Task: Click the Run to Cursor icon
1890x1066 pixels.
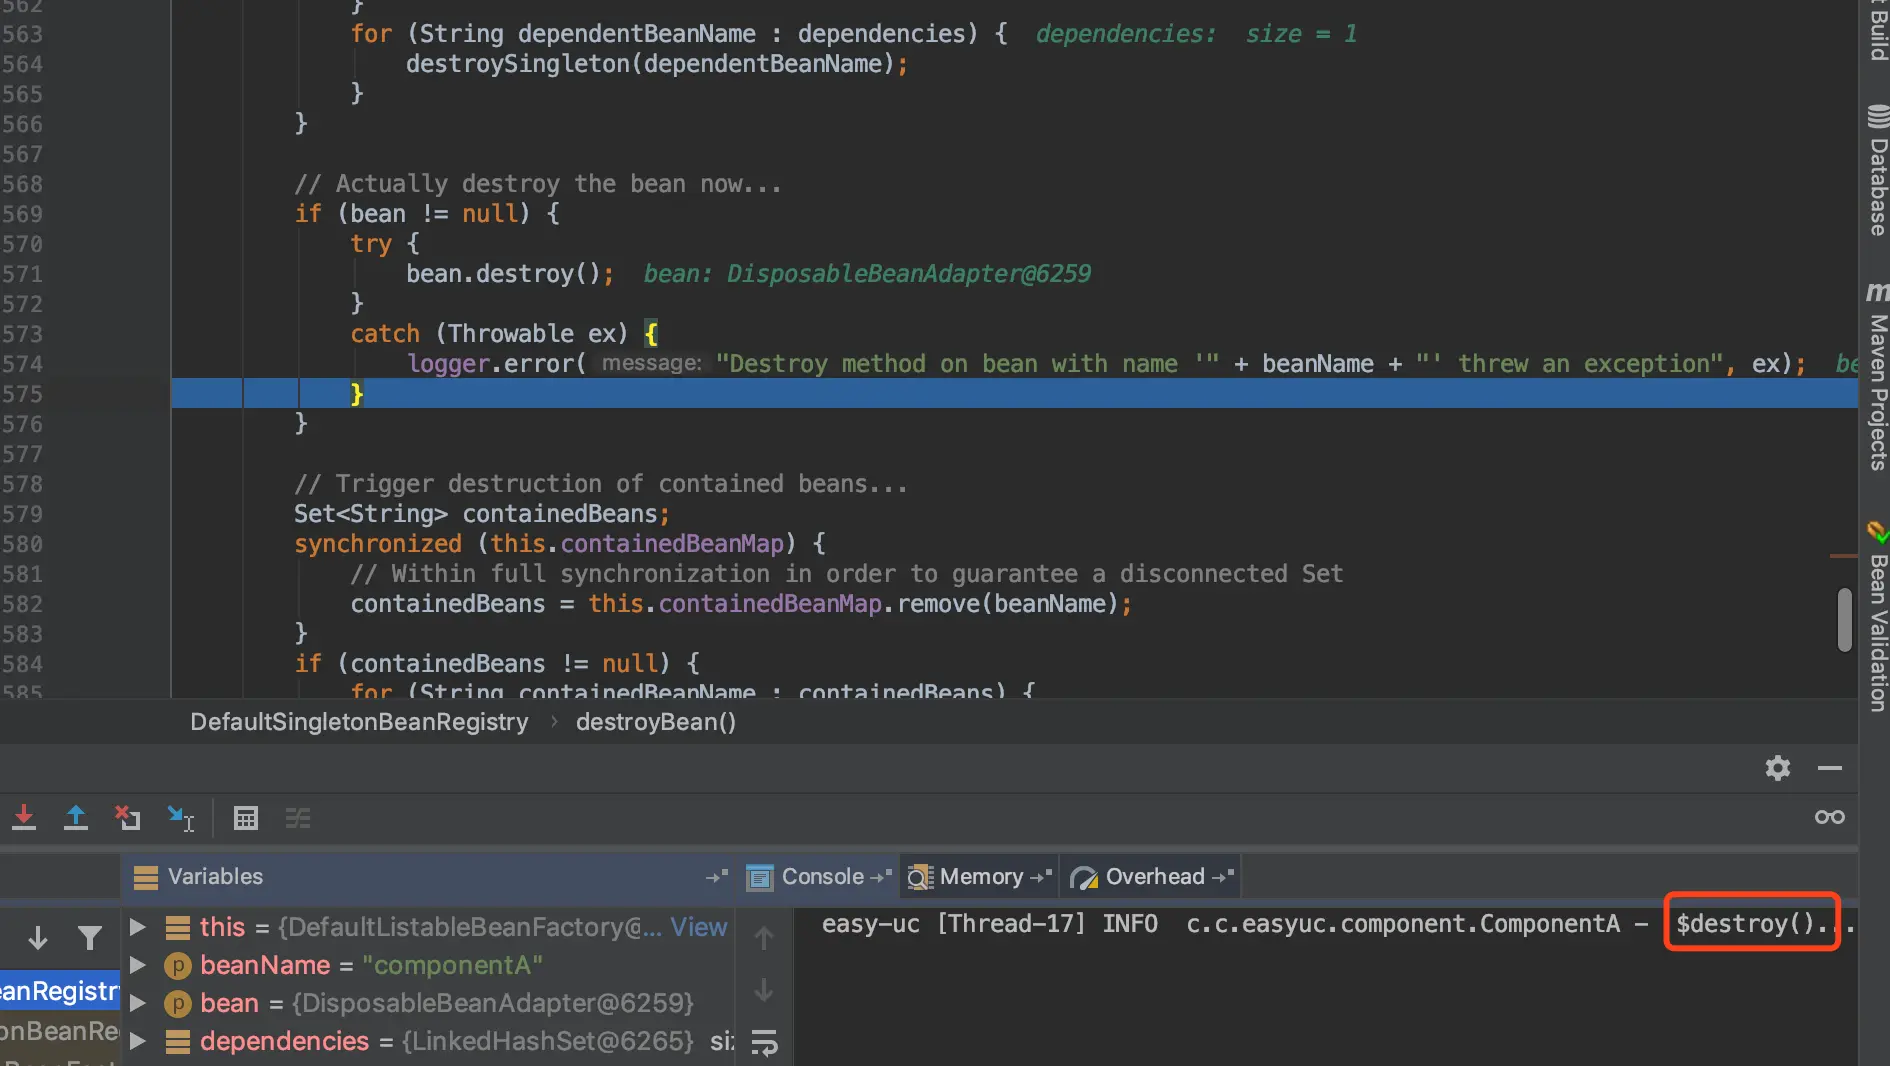Action: point(181,819)
